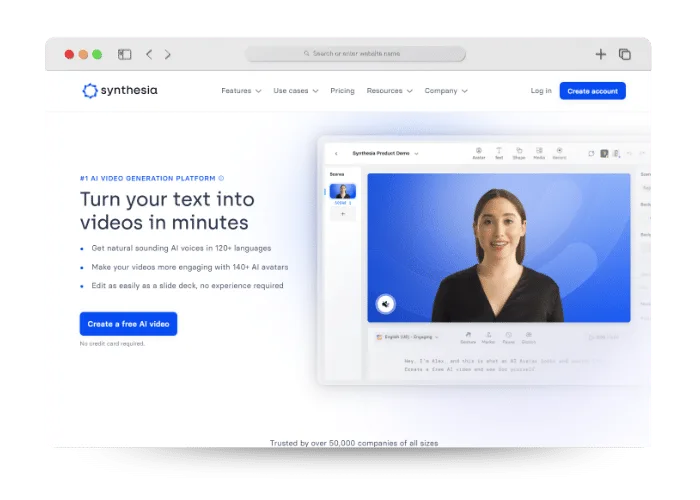This screenshot has width=700, height=500.
Task: Select the Avatar tool in editor
Action: click(x=479, y=153)
